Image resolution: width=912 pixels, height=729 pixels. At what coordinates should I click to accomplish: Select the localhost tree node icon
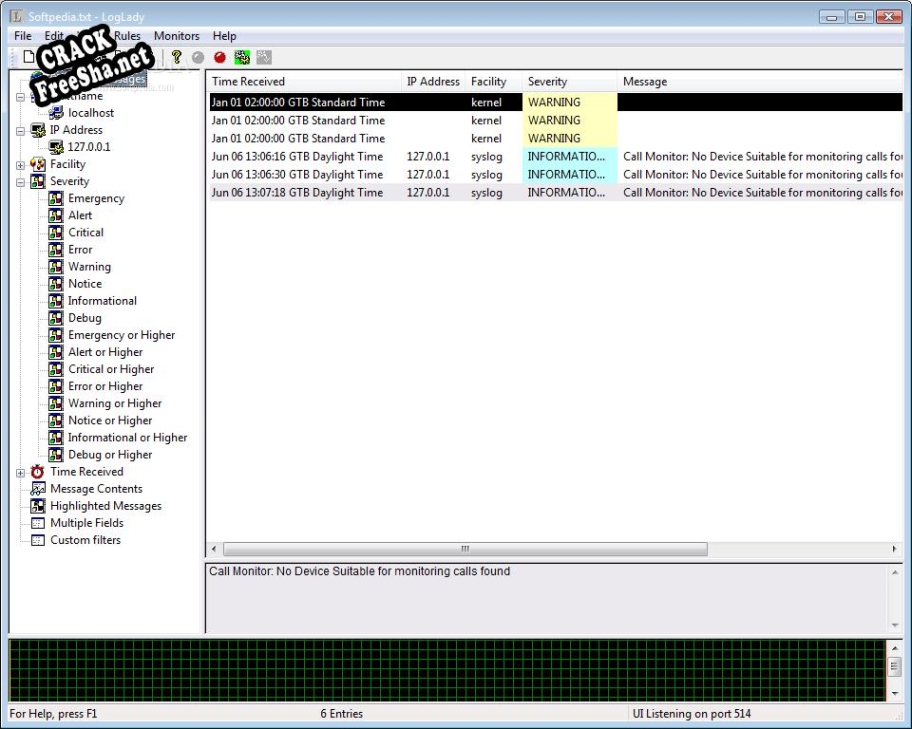(x=56, y=113)
